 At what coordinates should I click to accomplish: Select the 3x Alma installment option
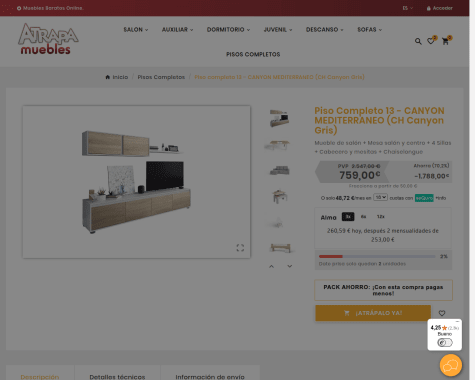coord(348,217)
